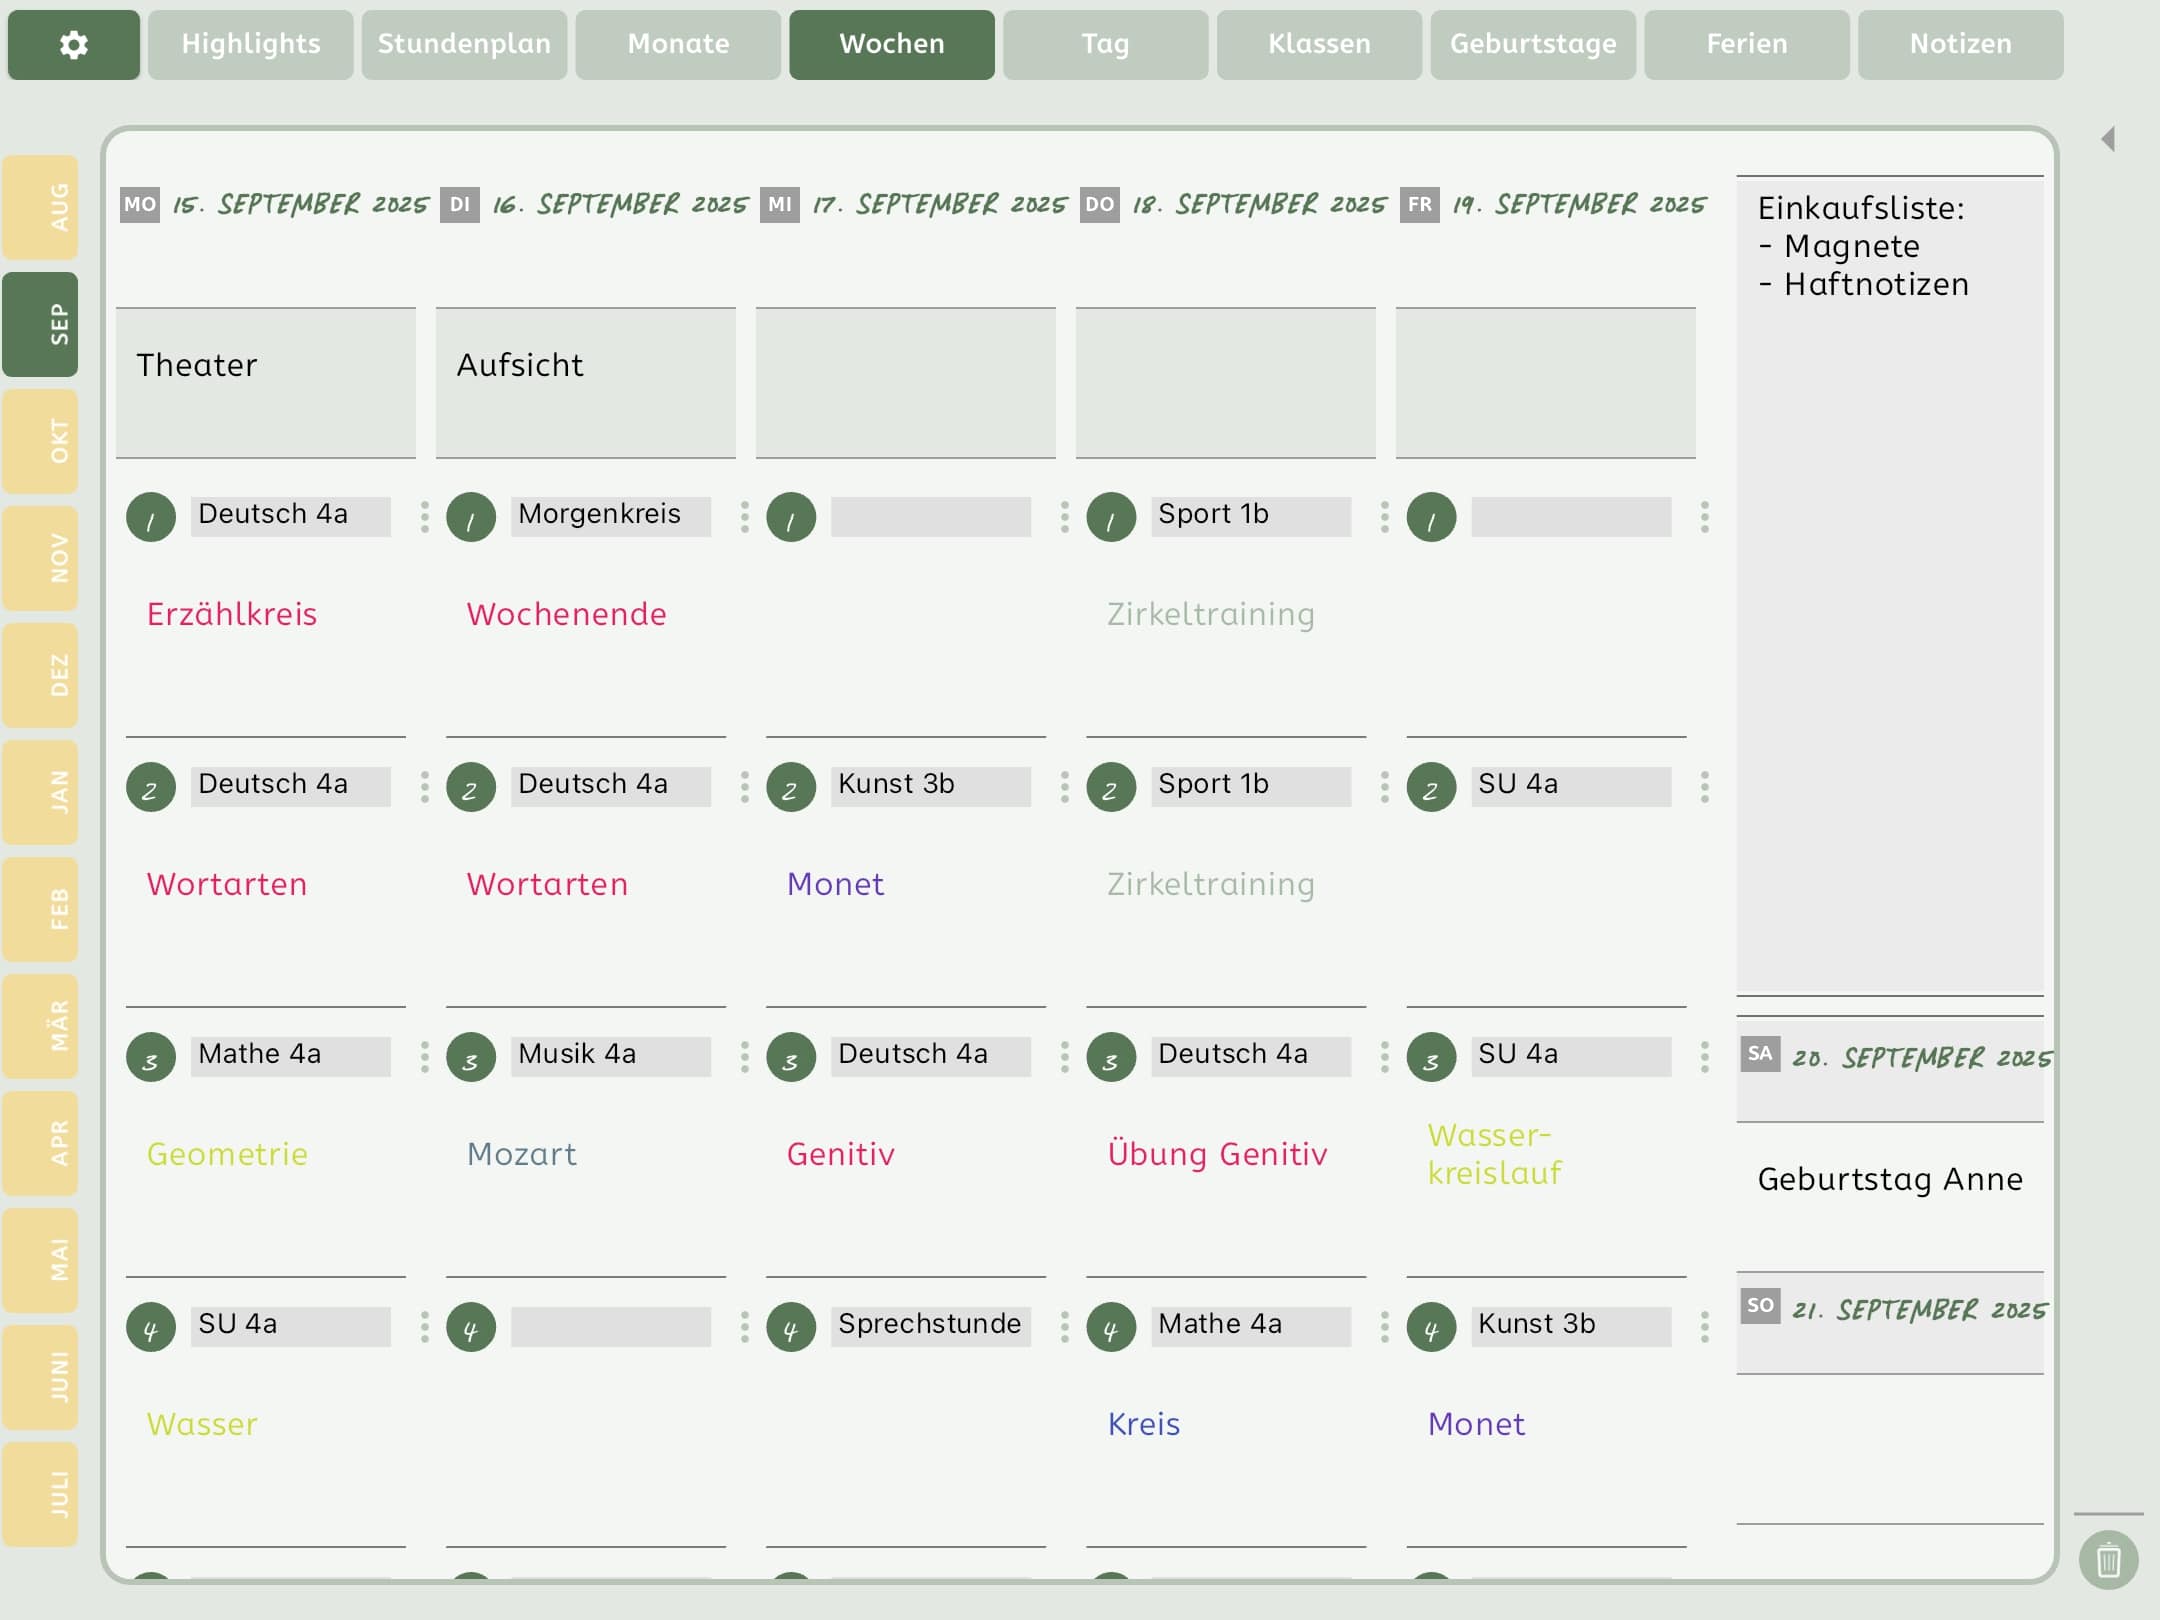Click lesson 3 circle on Friday
Image resolution: width=2160 pixels, height=1620 pixels.
pos(1431,1058)
